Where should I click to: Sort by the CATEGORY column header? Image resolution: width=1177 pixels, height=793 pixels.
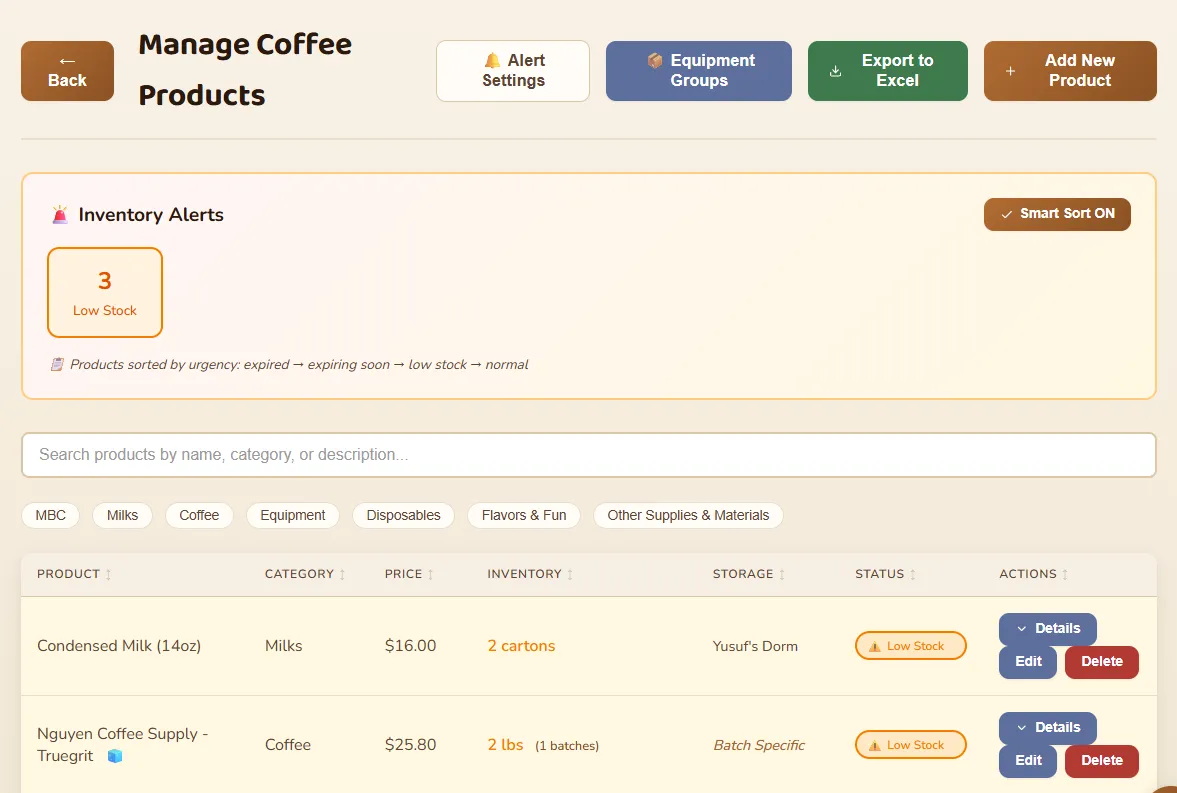[305, 574]
